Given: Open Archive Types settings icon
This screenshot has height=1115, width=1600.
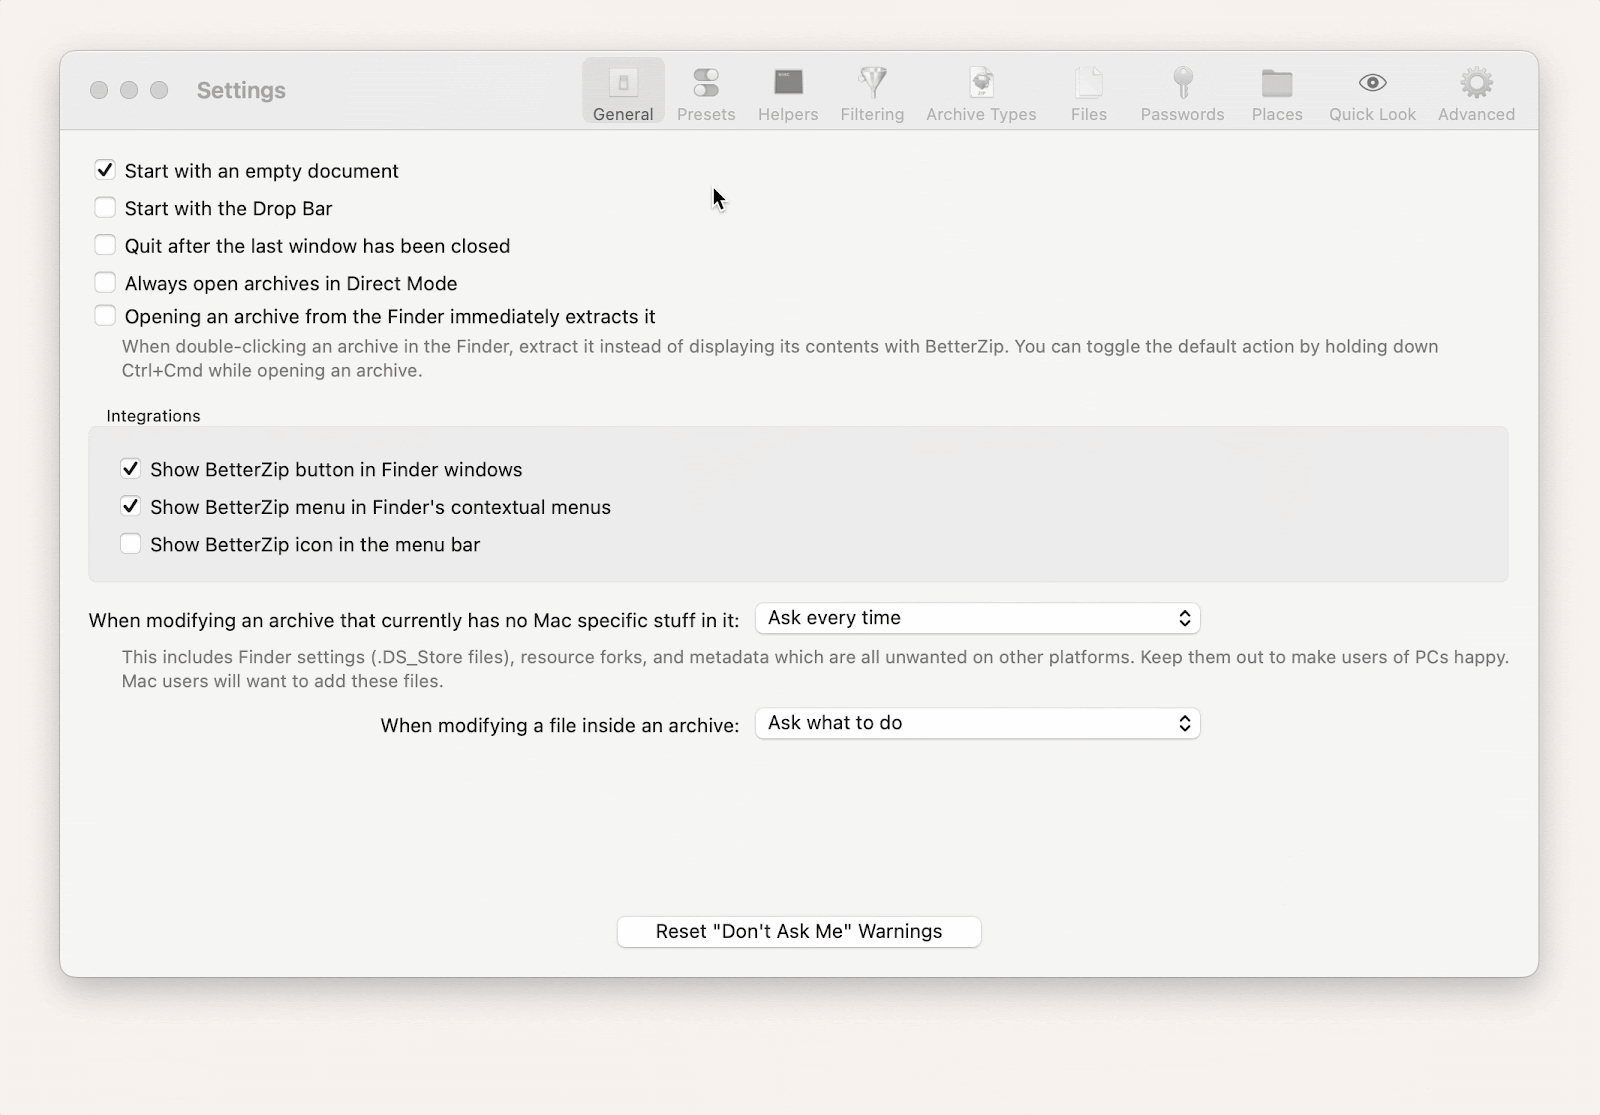Looking at the screenshot, I should tap(981, 90).
